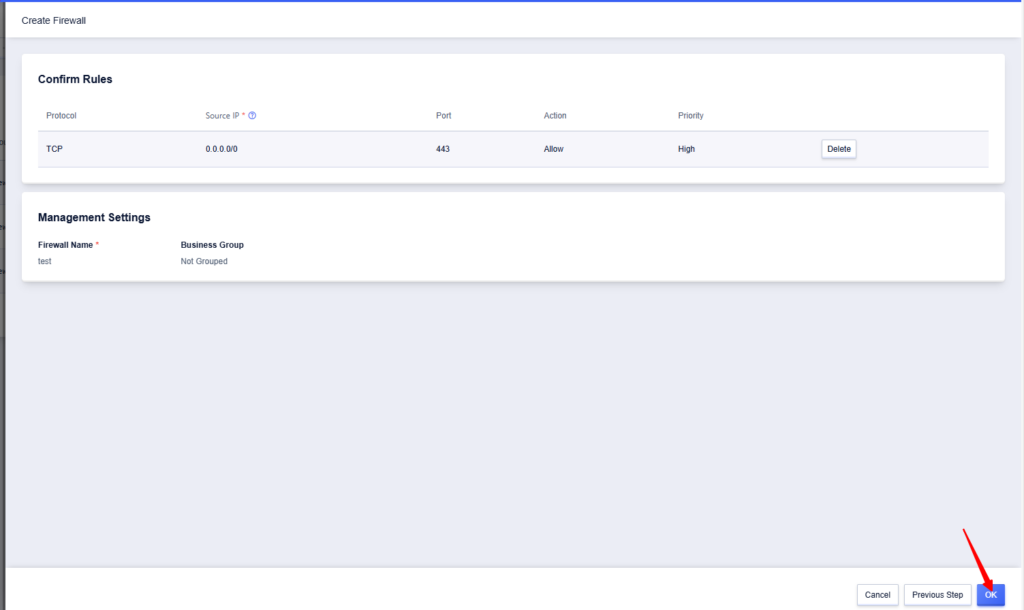Click the Create Firewall title
1024x610 pixels.
point(54,20)
